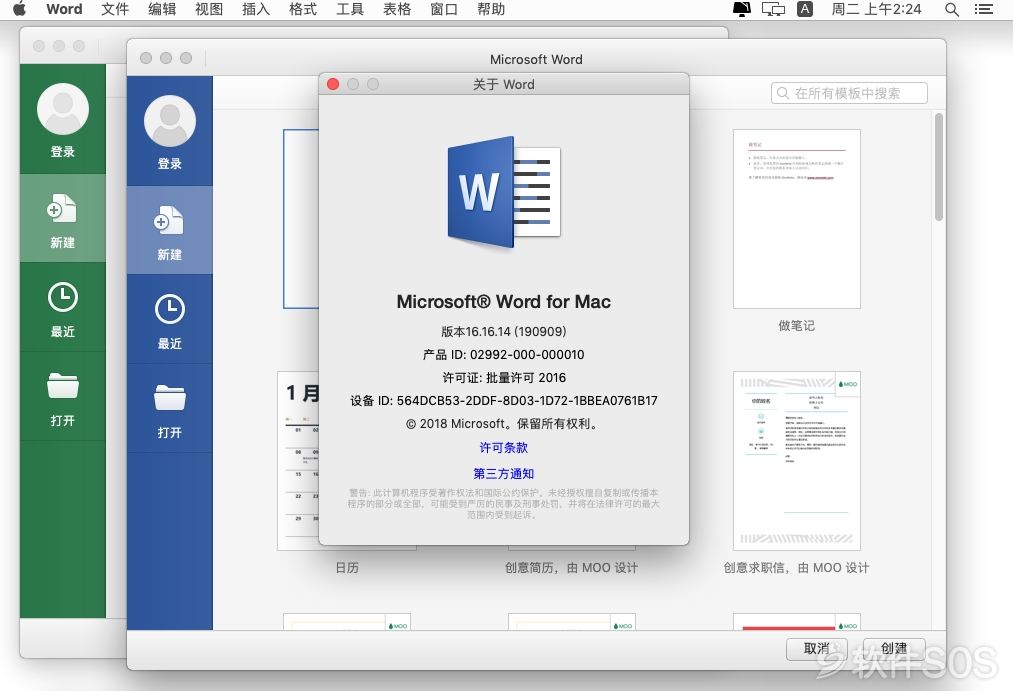Select 打开 in the blue Word sidebar
The image size is (1013, 691).
tap(170, 409)
